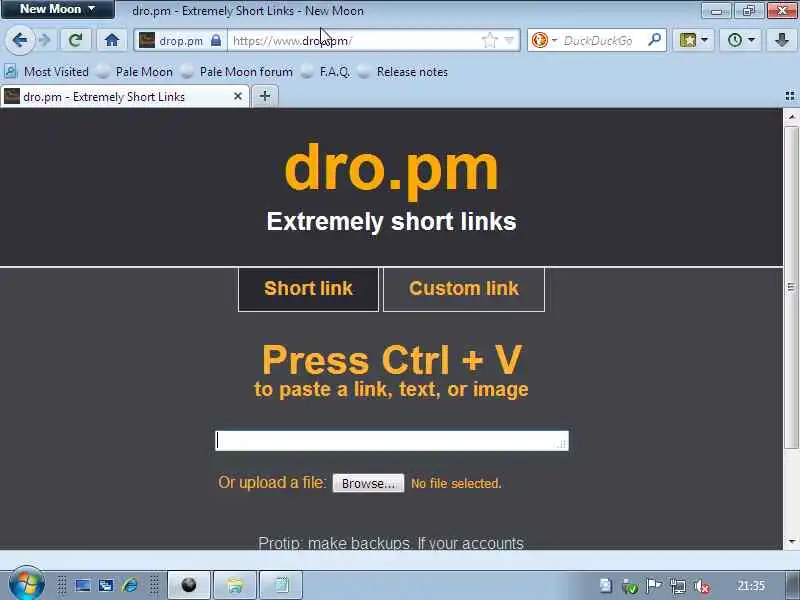Viewport: 800px width, 600px height.
Task: Click the page scrollbar down arrow
Action: (x=791, y=541)
